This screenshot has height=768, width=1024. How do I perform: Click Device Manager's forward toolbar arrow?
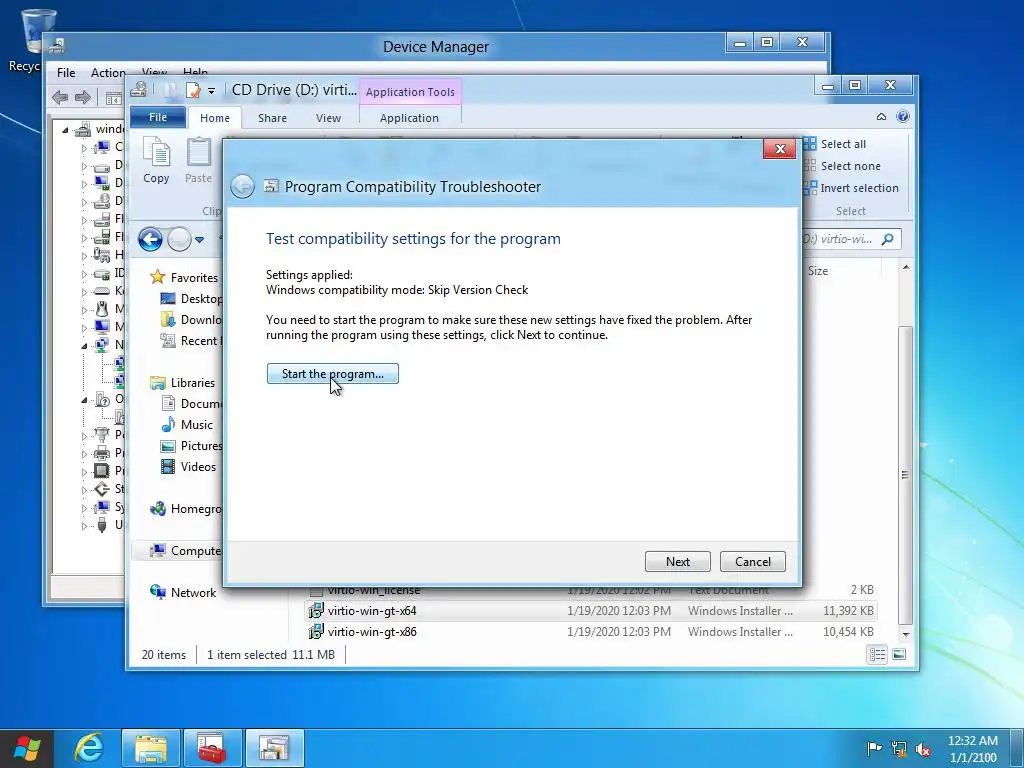click(82, 98)
